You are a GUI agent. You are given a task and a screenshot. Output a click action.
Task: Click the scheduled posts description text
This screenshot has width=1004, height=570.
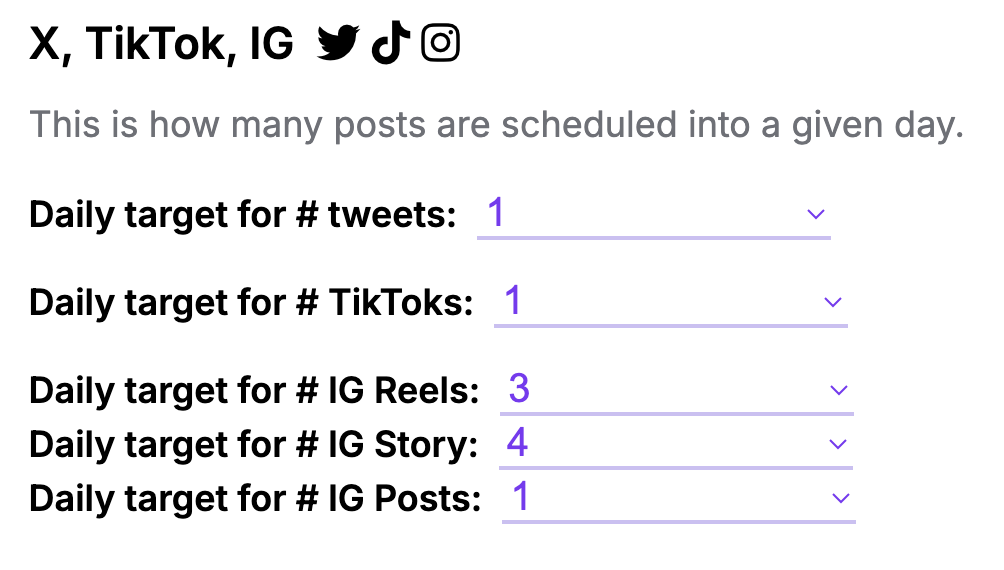point(496,126)
